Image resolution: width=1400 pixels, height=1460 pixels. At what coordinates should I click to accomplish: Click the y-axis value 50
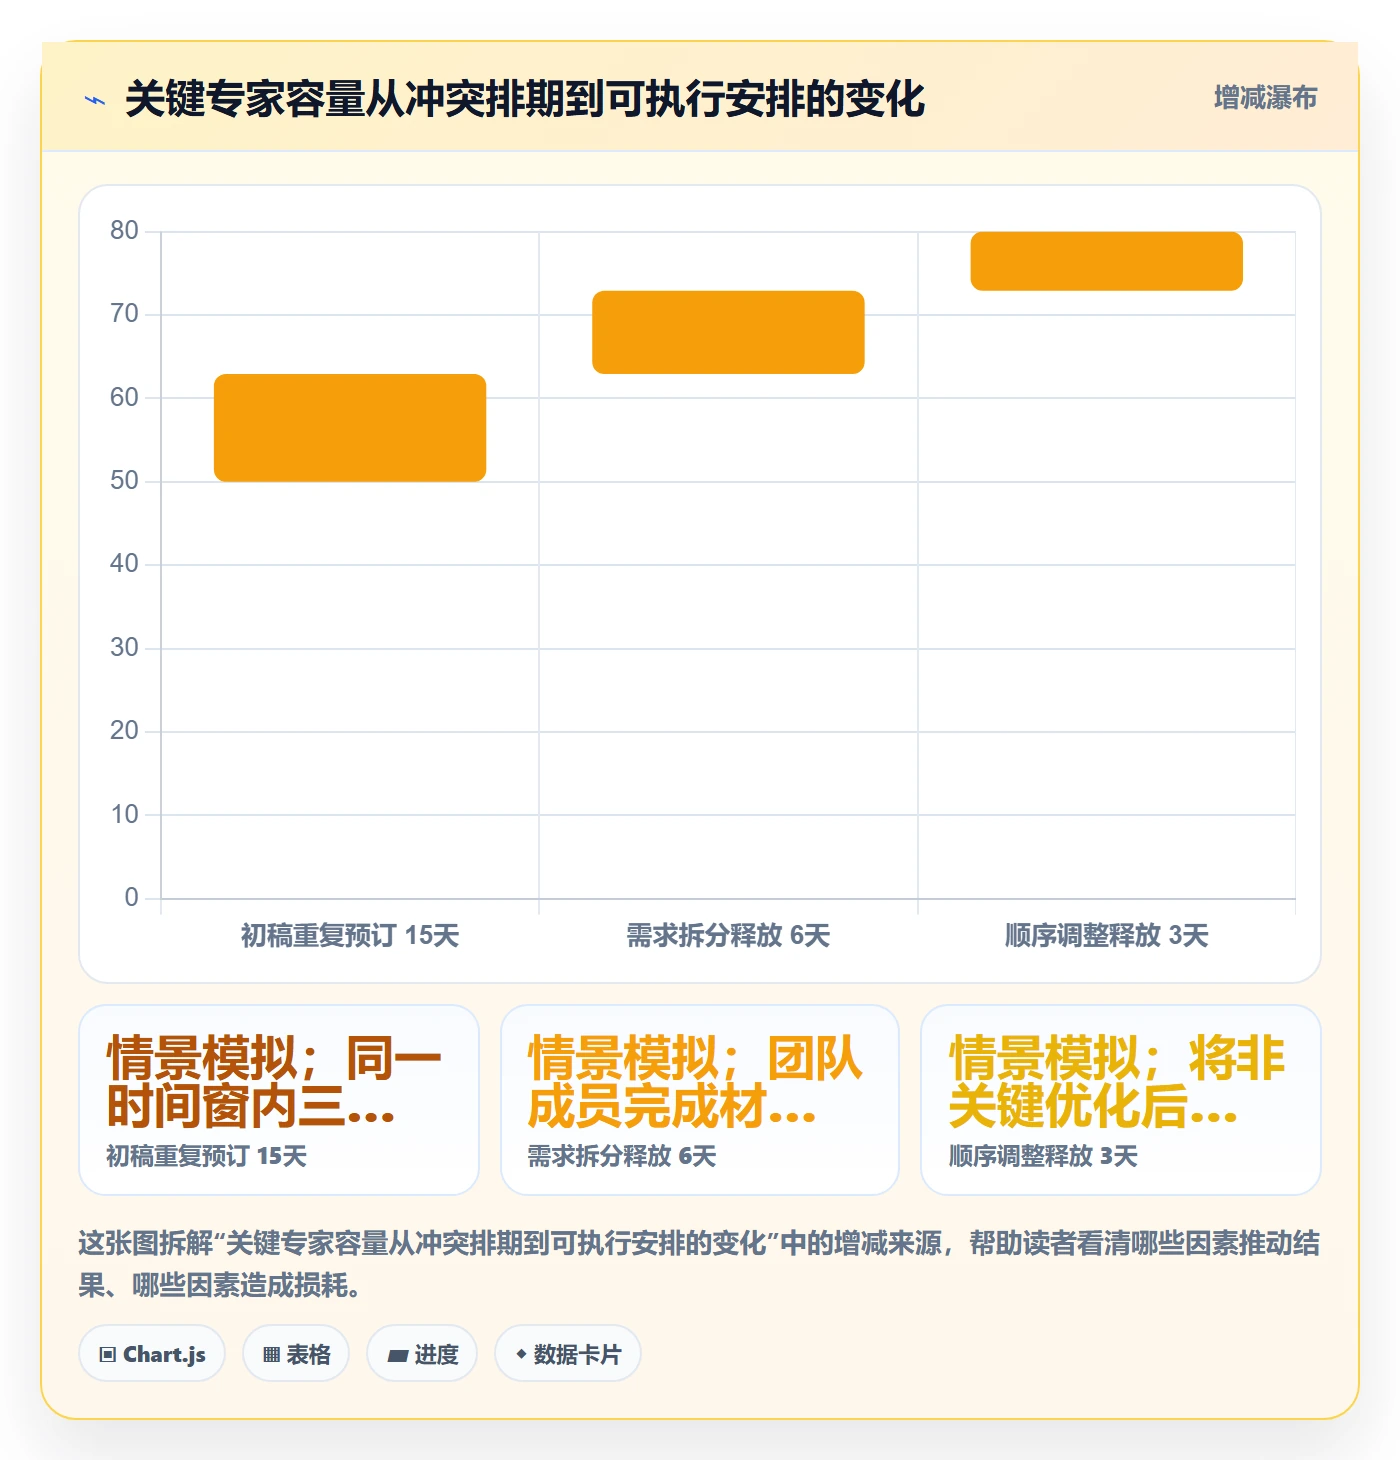coord(124,481)
